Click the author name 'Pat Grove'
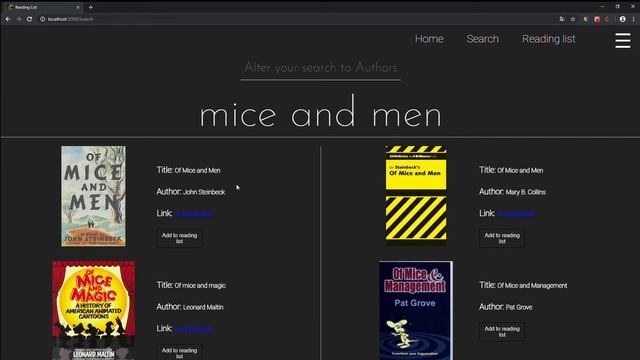Image resolution: width=640 pixels, height=360 pixels. (519, 307)
